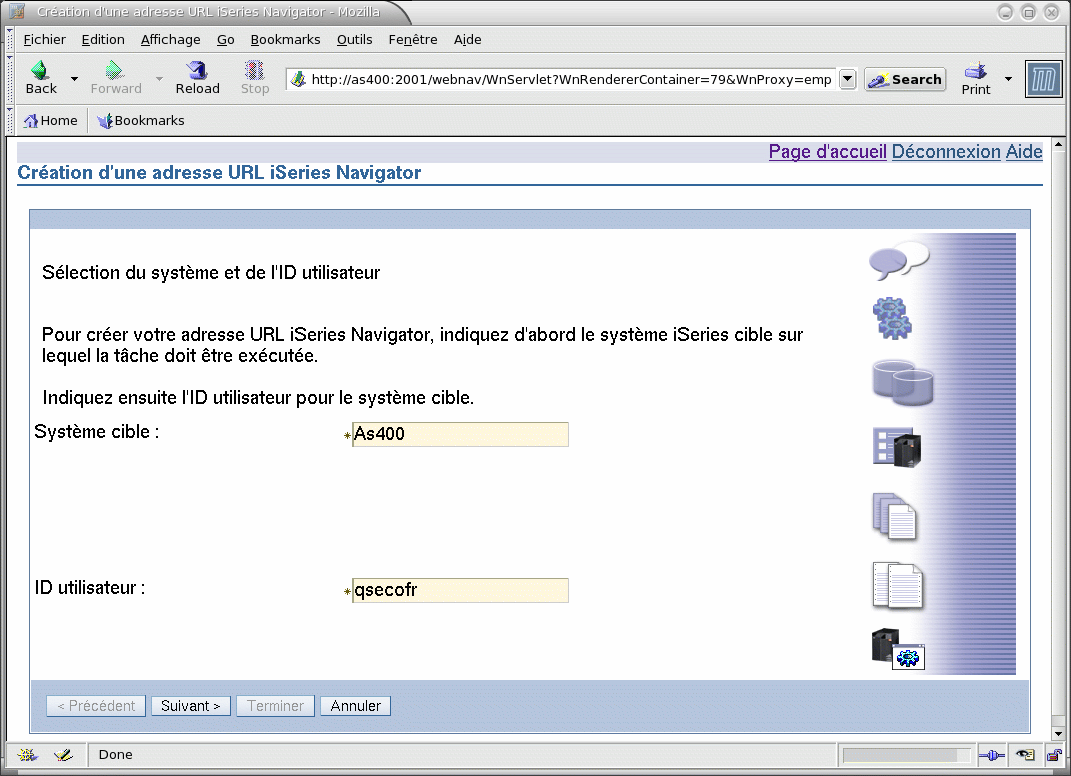Click the Système cible input field

(x=460, y=434)
